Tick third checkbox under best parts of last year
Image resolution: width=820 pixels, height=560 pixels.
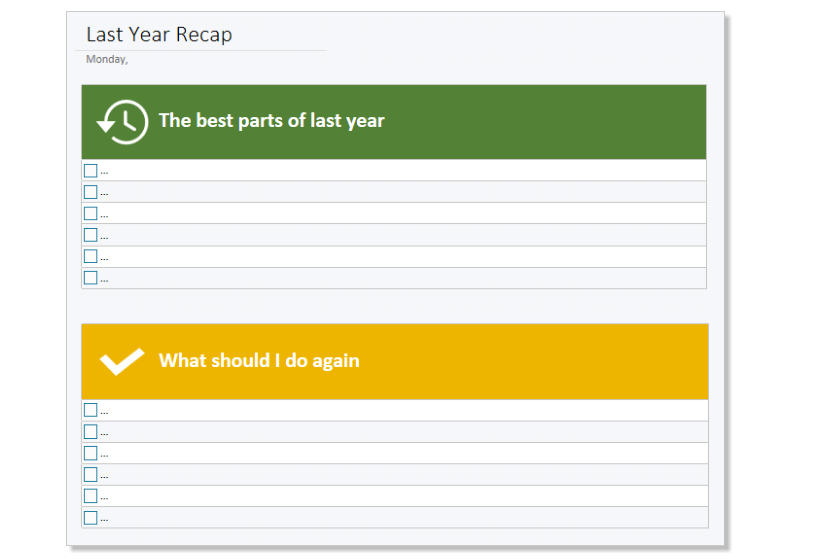90,214
